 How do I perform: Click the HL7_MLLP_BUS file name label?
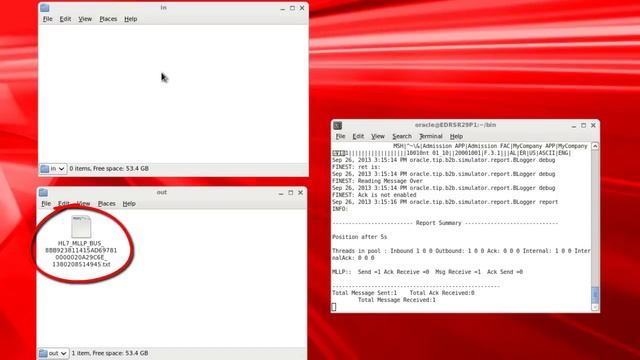81,254
